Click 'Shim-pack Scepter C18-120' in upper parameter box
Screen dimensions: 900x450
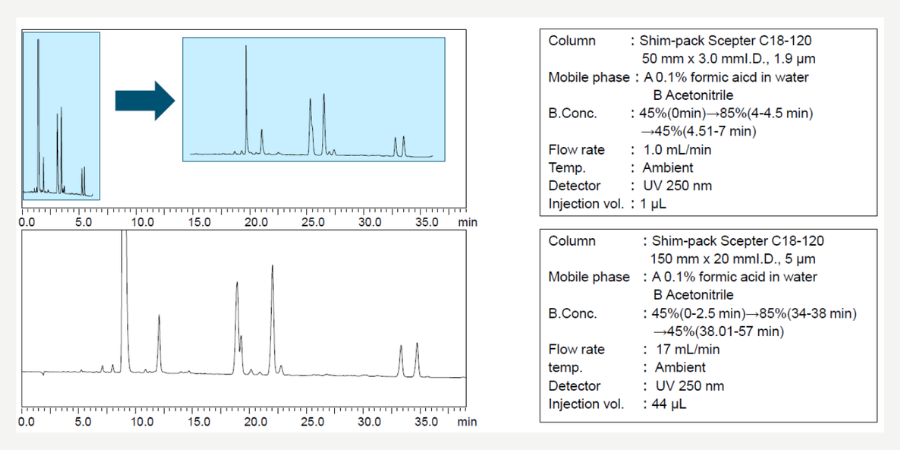click(726, 41)
